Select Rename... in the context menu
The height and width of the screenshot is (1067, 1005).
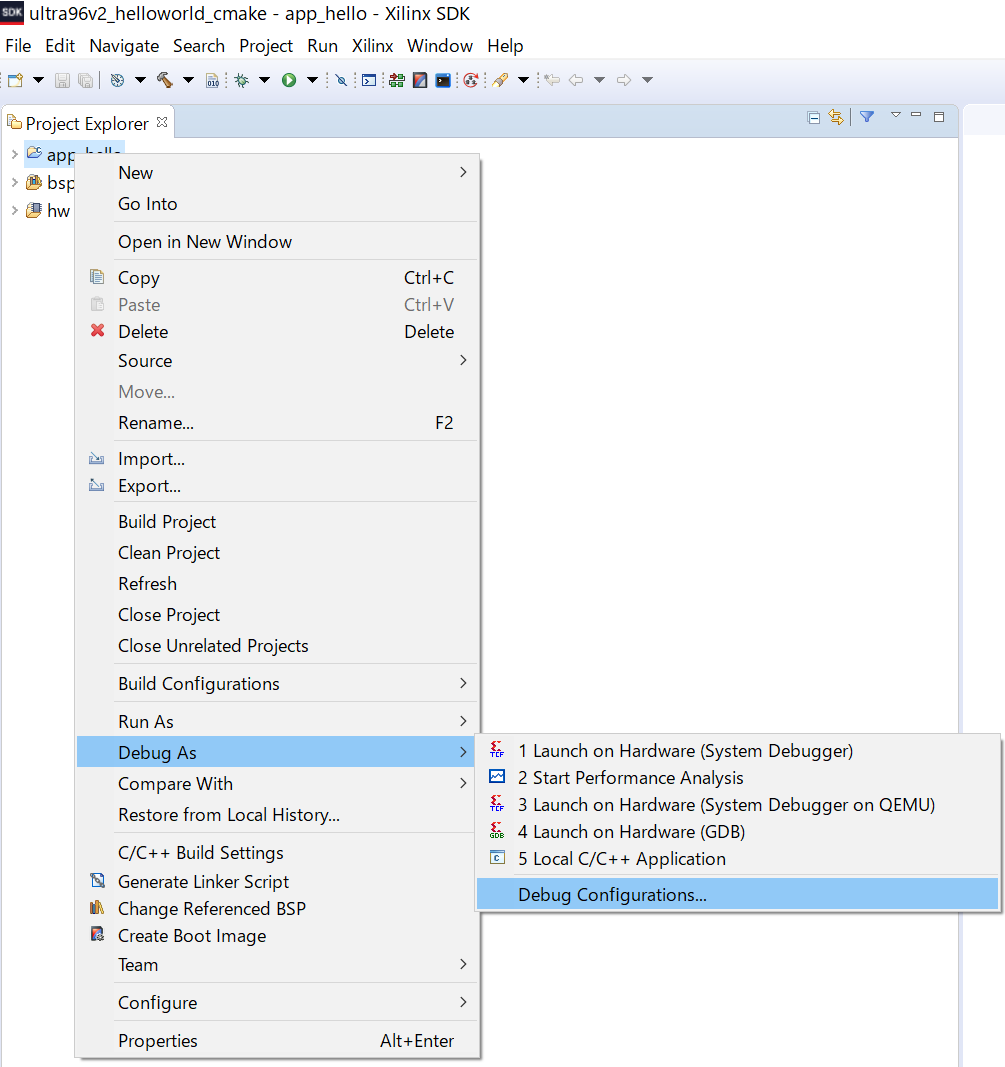pos(277,423)
